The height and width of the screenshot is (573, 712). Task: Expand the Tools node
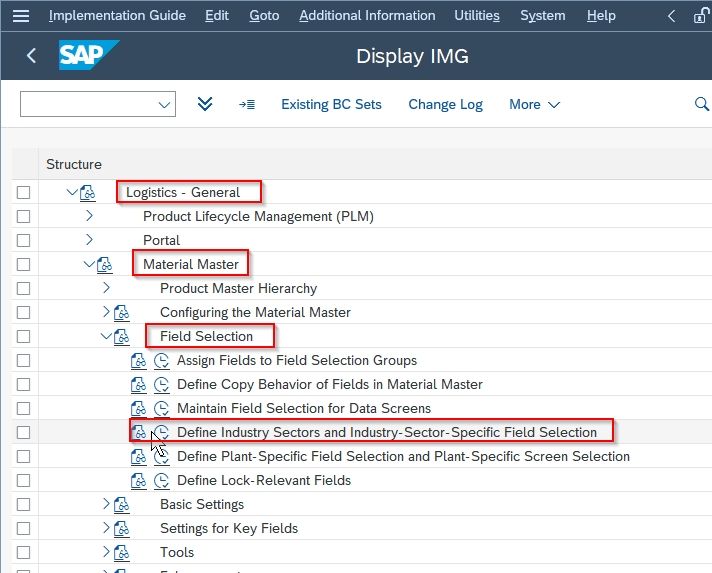click(106, 552)
